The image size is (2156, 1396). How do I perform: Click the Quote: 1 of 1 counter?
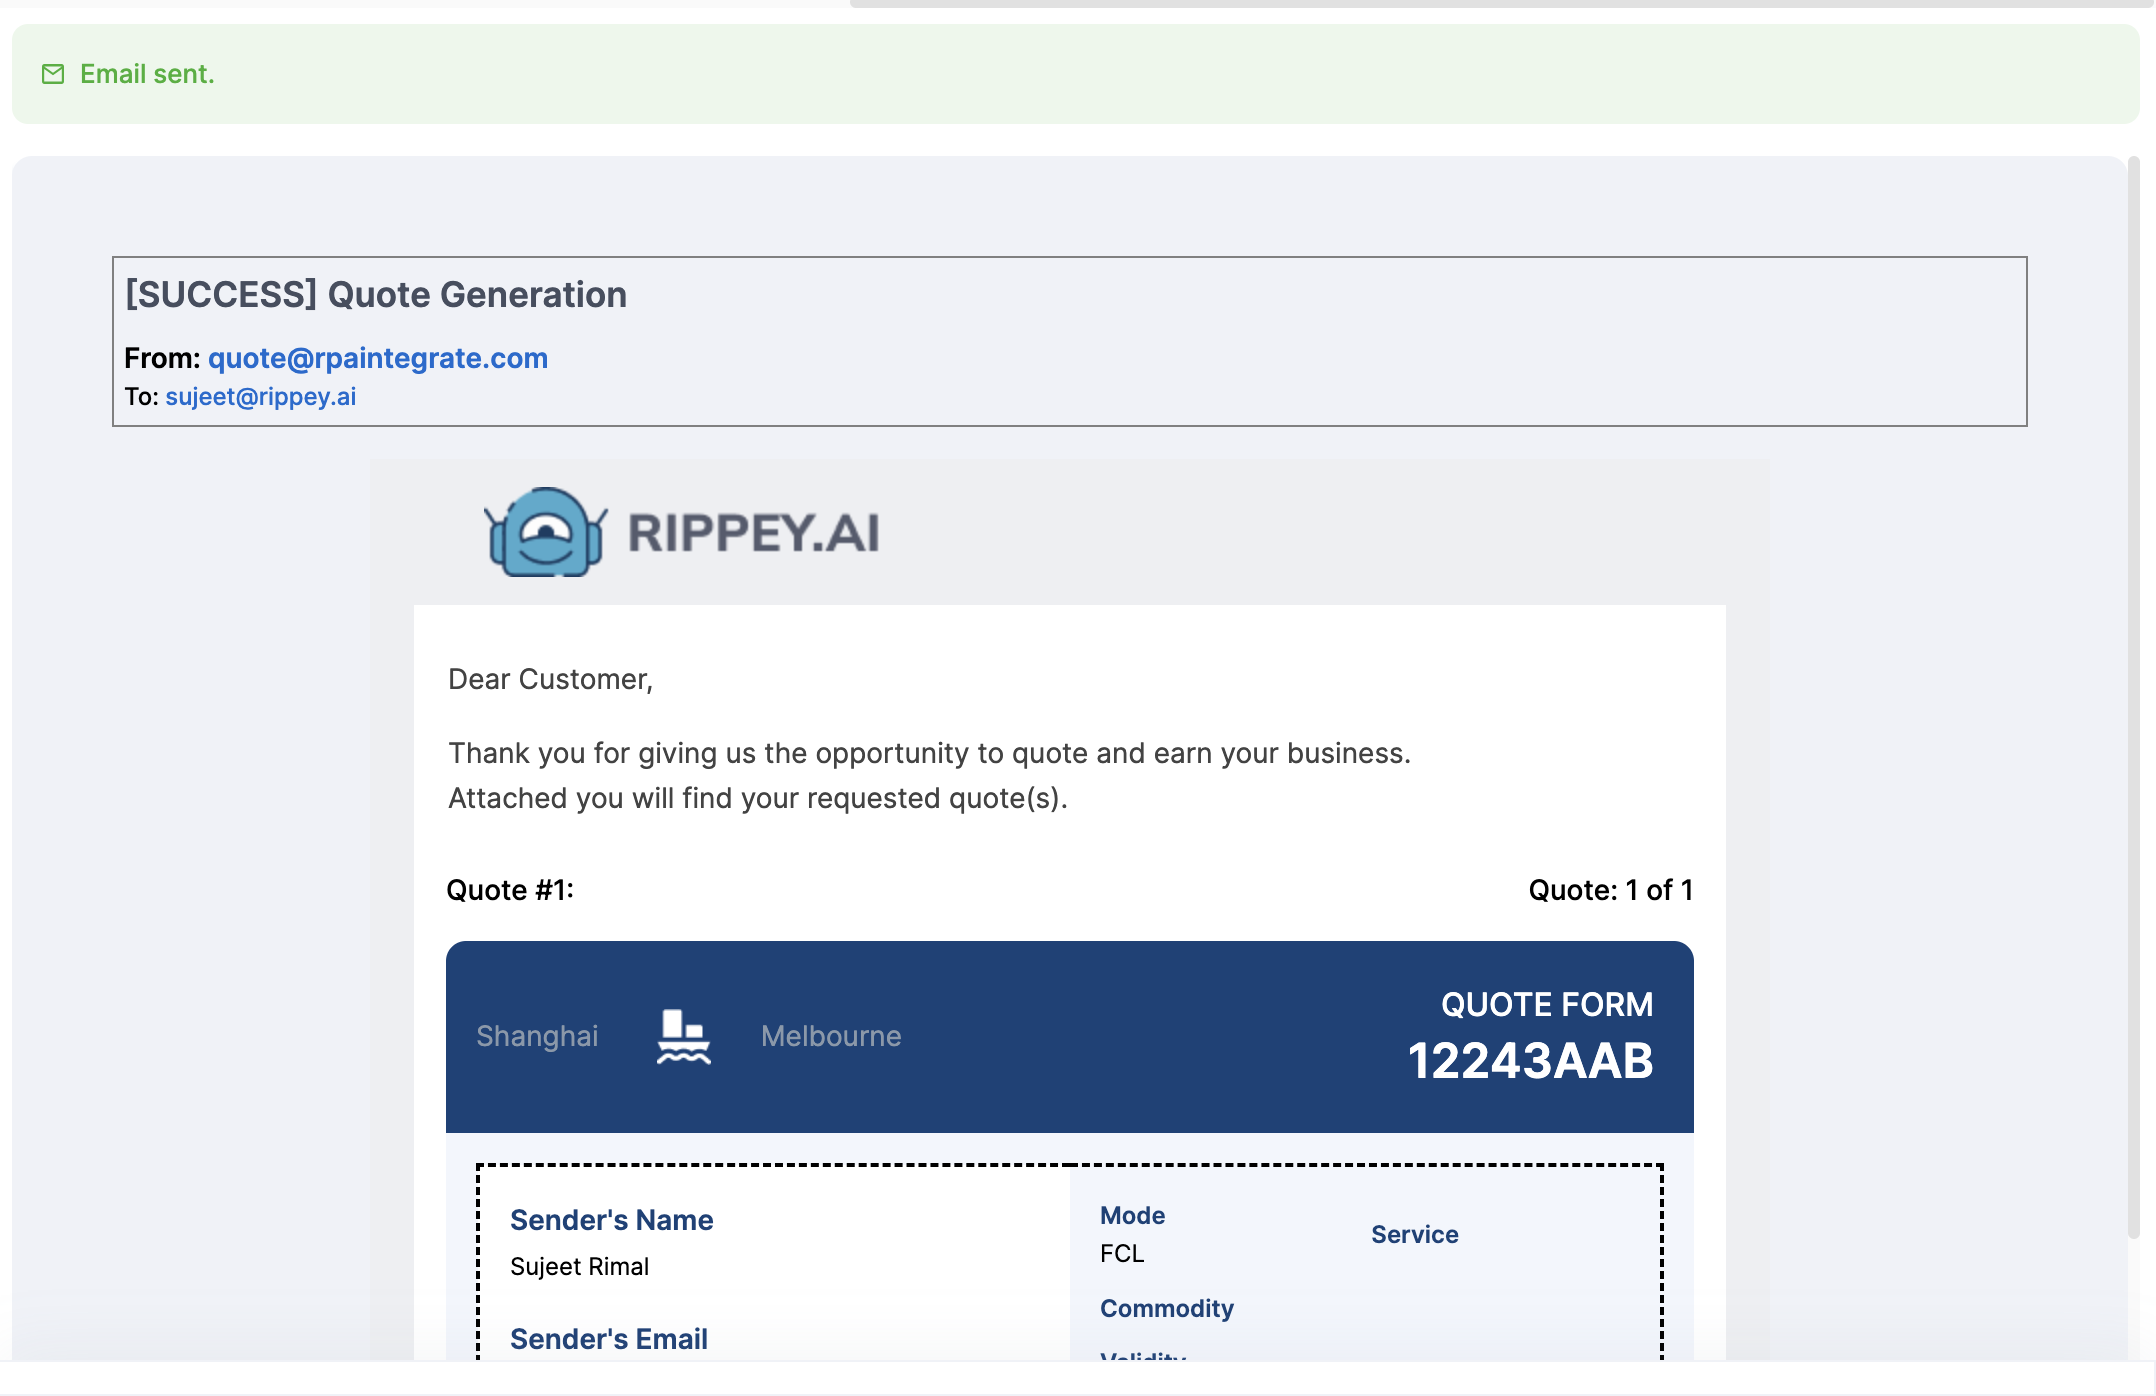[x=1609, y=890]
